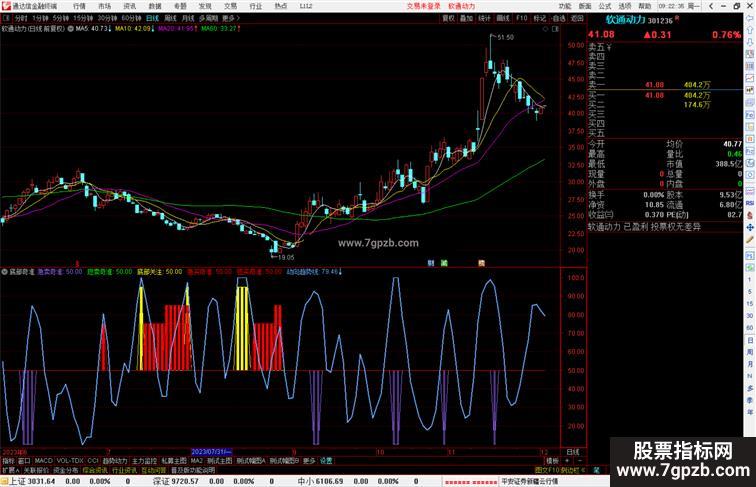The width and height of the screenshot is (756, 487).
Task: Click the panel layout icon left of 分时
Action: click(x=6, y=18)
